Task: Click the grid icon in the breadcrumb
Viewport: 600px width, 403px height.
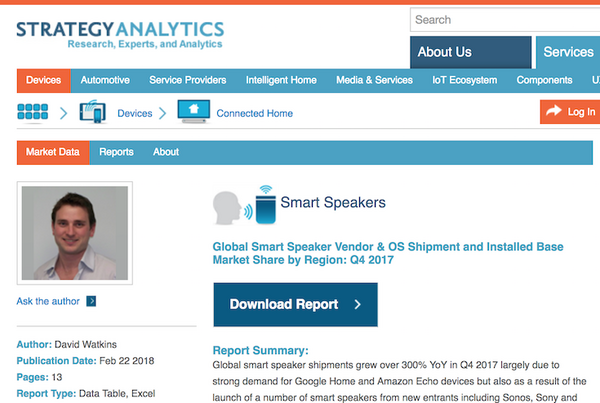Action: 34,113
